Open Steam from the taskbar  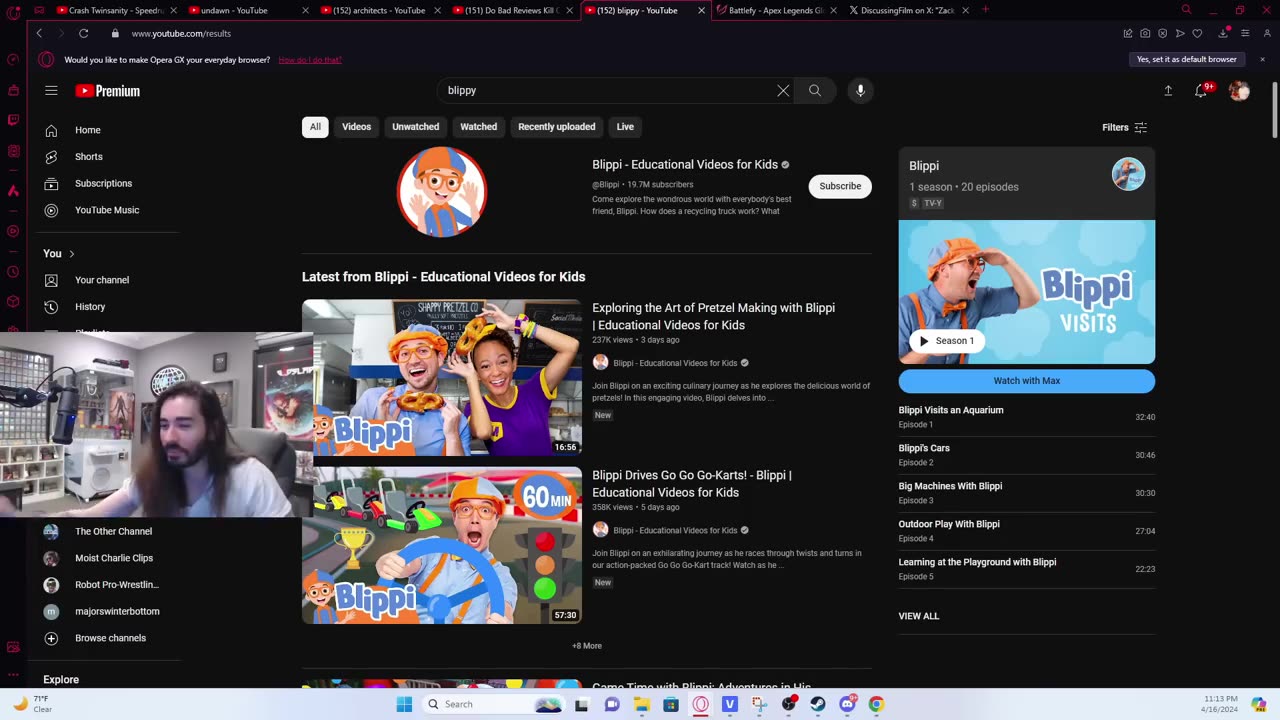[818, 704]
